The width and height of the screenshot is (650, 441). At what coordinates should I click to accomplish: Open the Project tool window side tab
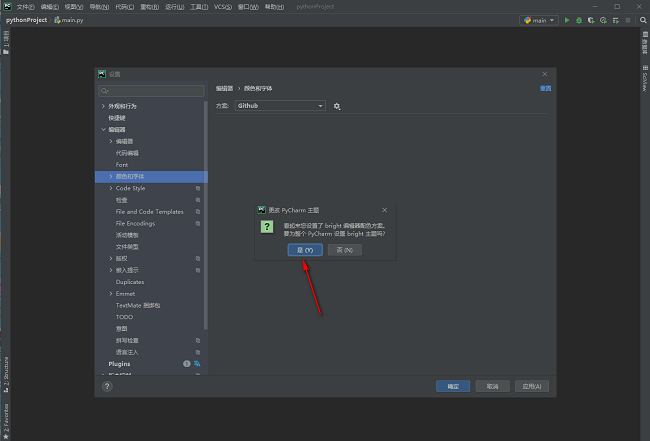pos(6,43)
